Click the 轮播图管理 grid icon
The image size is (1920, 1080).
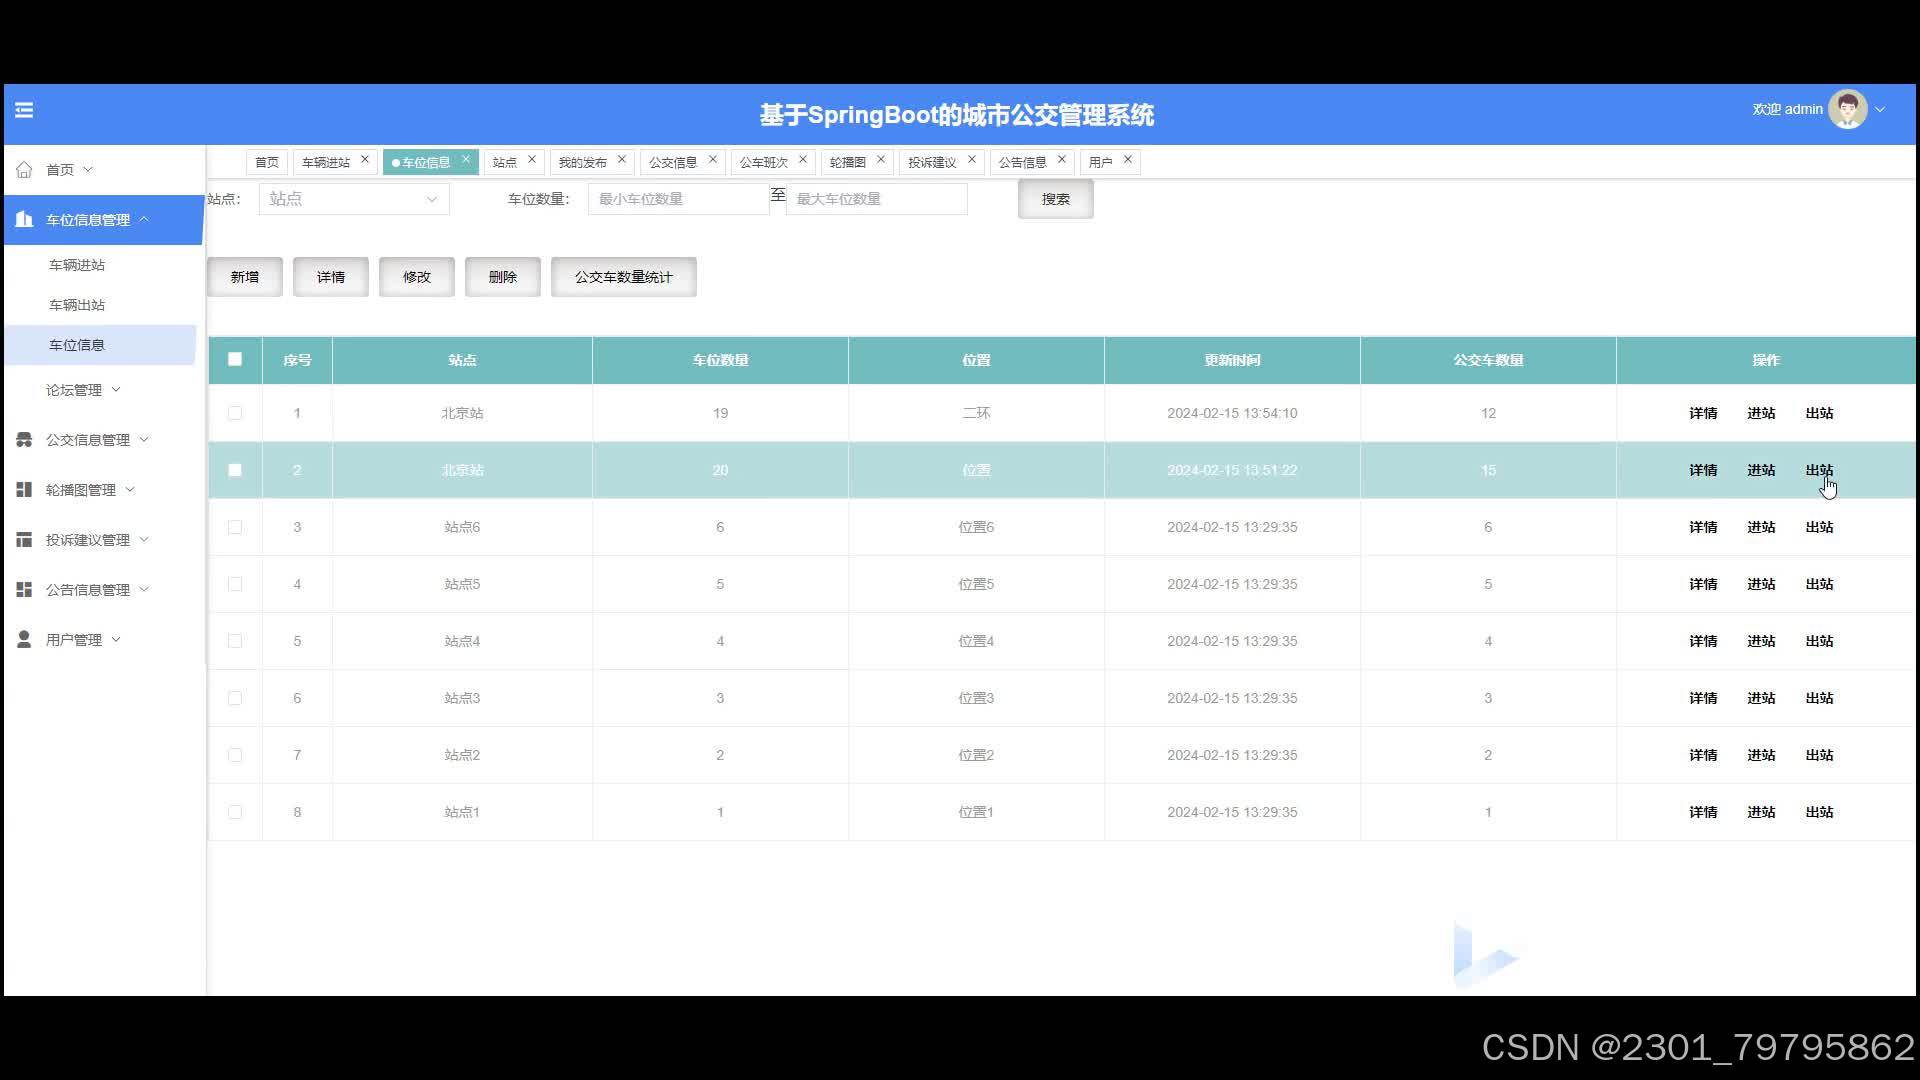(x=24, y=490)
